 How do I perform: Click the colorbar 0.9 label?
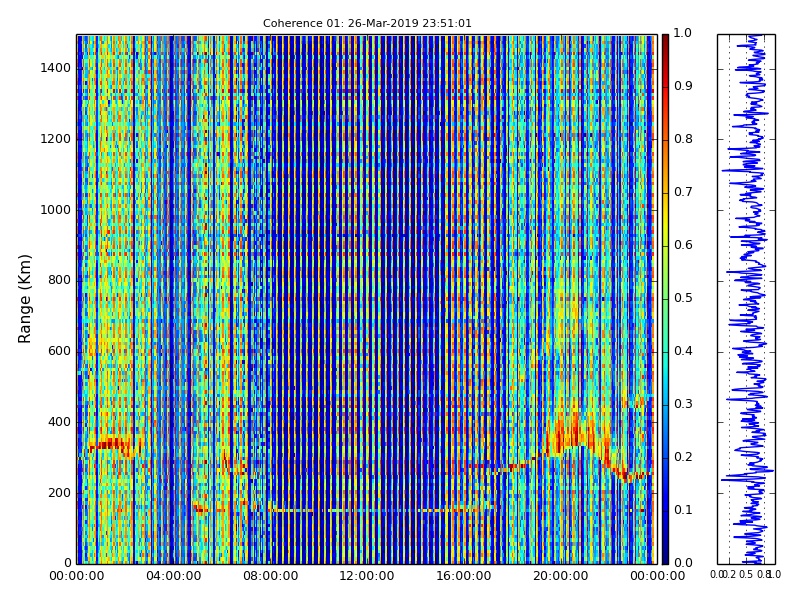tap(683, 86)
